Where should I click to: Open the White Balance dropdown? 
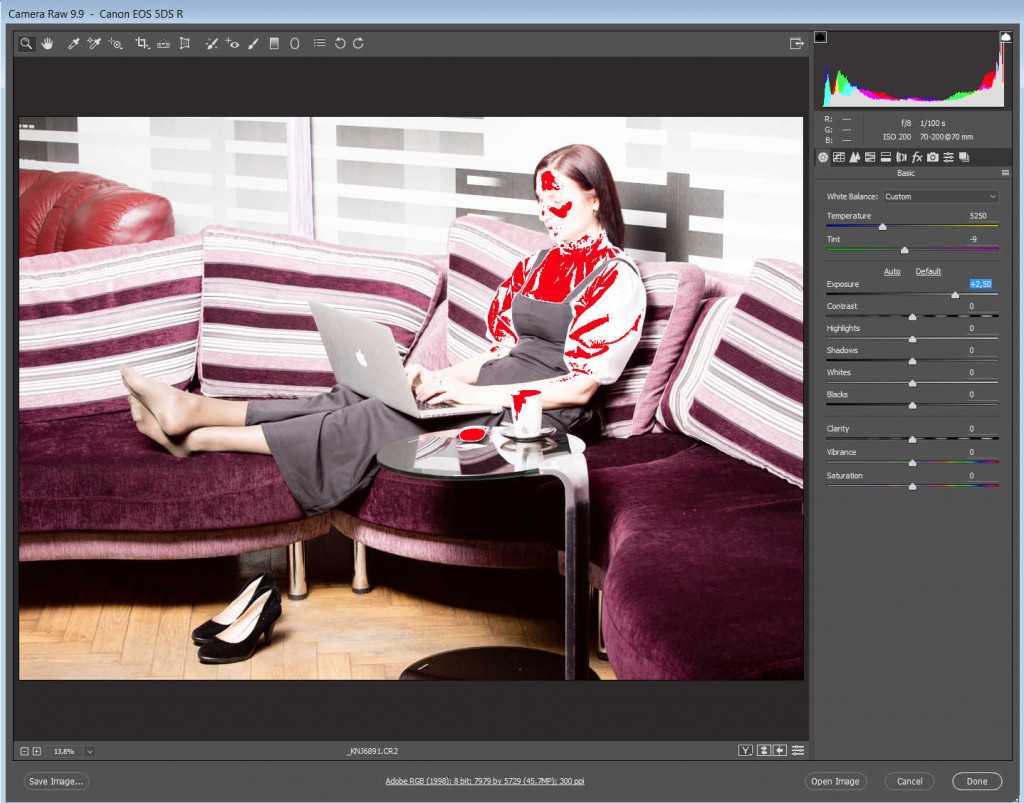(940, 196)
